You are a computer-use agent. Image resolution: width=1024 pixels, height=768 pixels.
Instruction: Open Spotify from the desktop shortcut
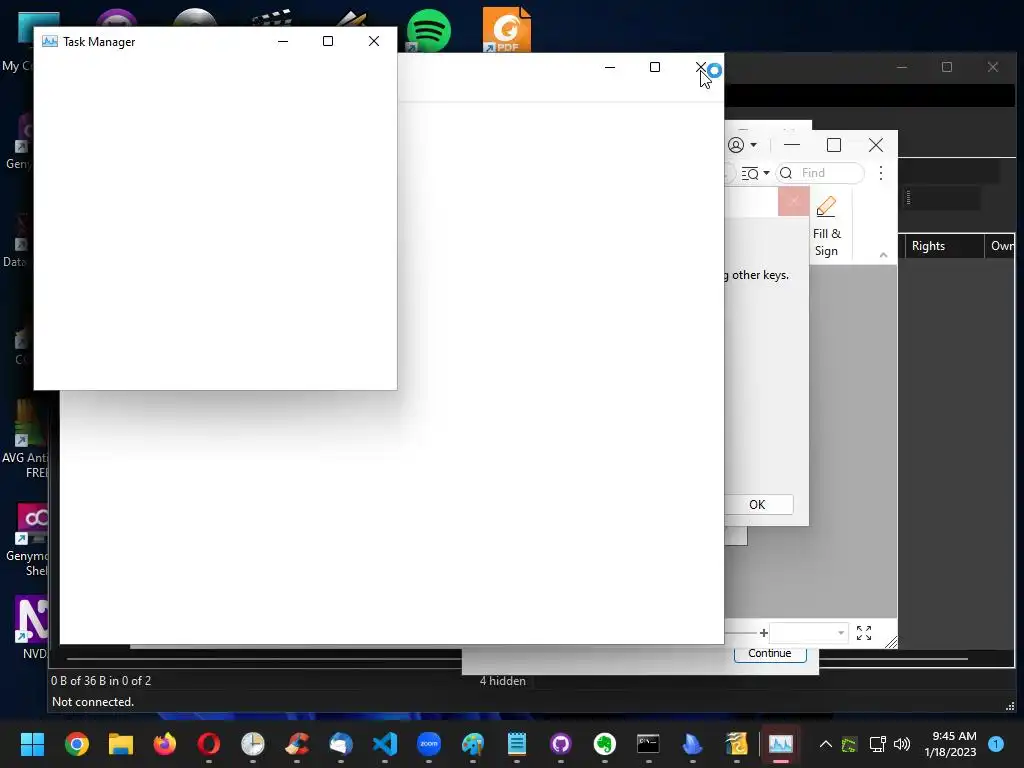tap(428, 30)
